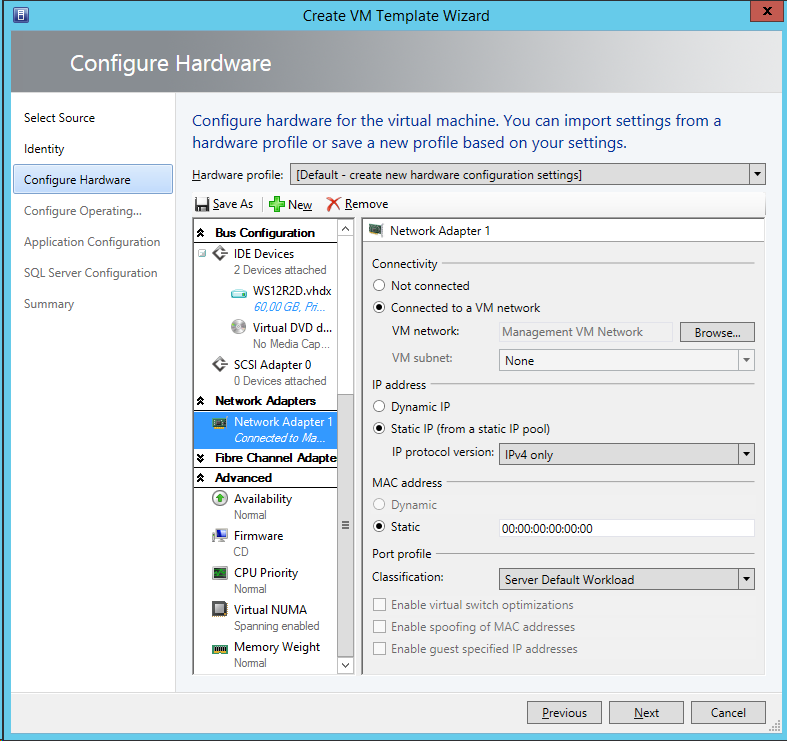The width and height of the screenshot is (787, 741).
Task: Click the Save As toolbar label
Action: (x=233, y=204)
